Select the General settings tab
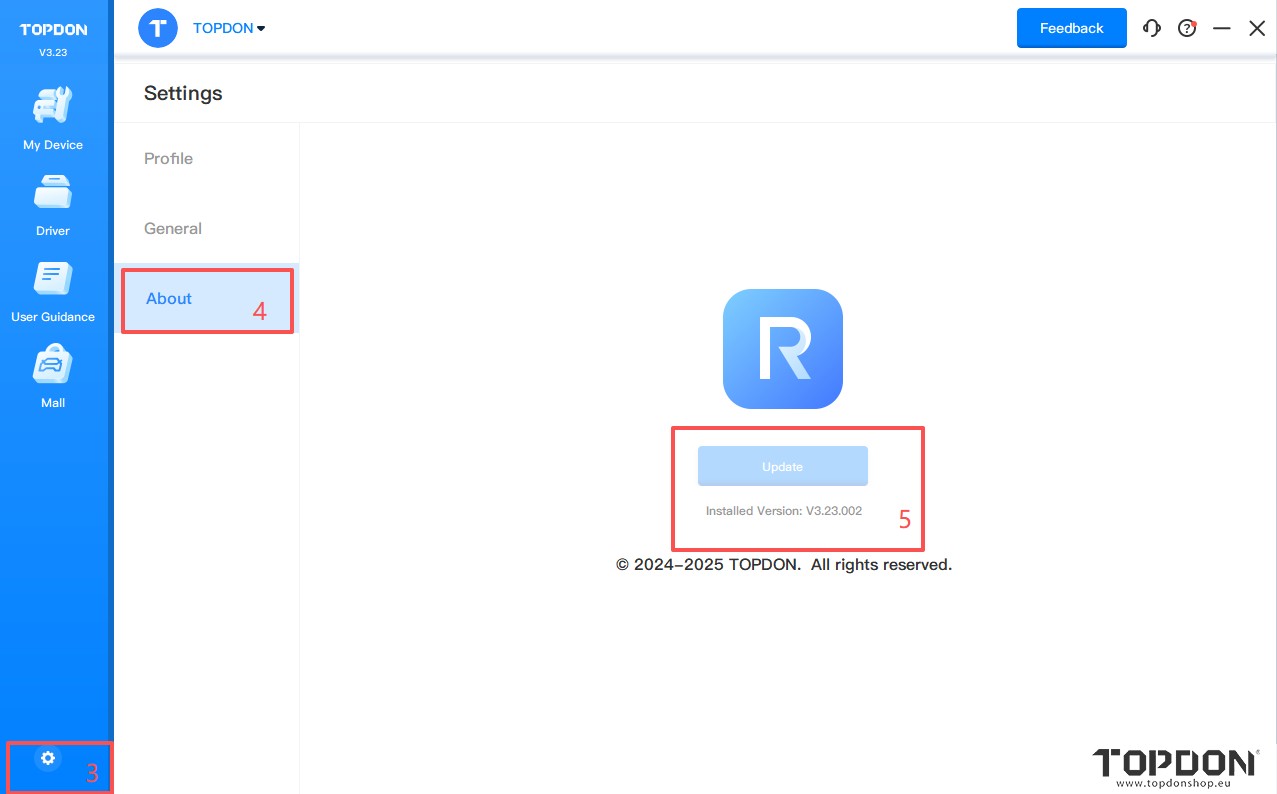 click(x=173, y=229)
